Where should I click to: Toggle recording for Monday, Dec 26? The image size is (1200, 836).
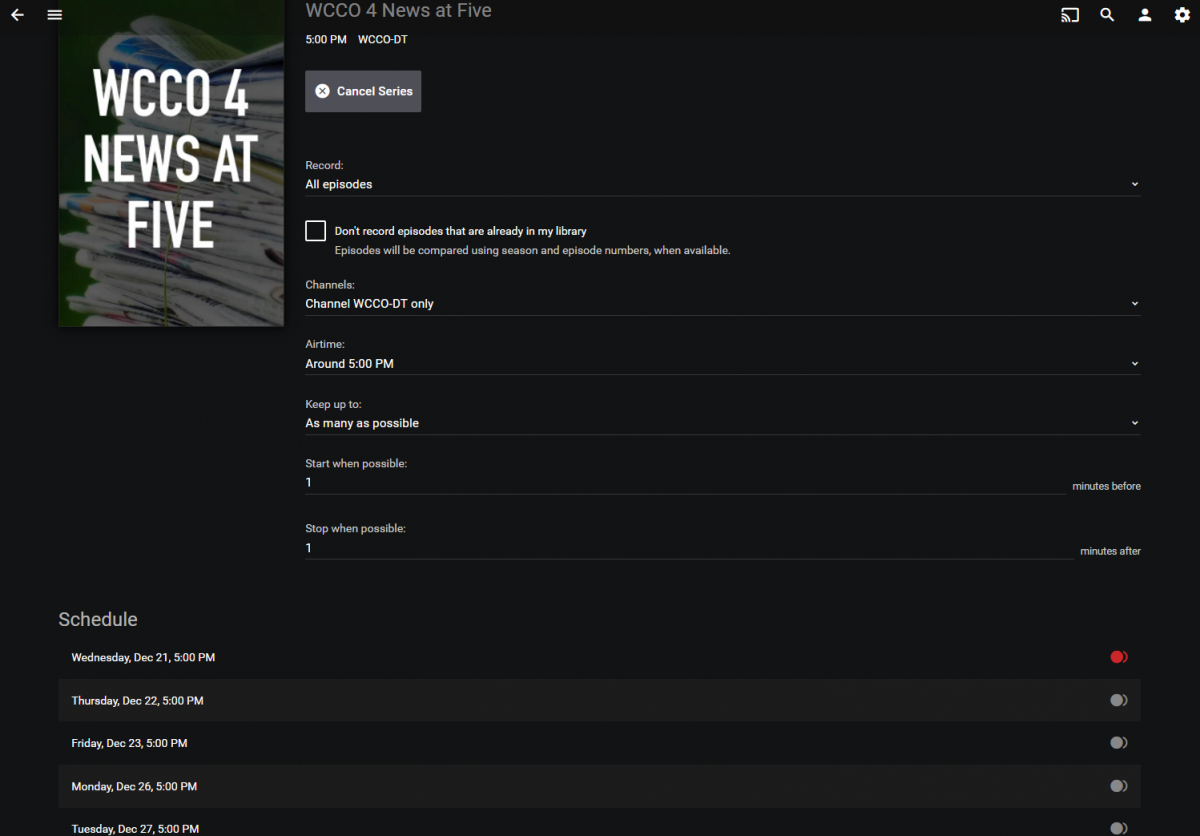pos(1119,786)
